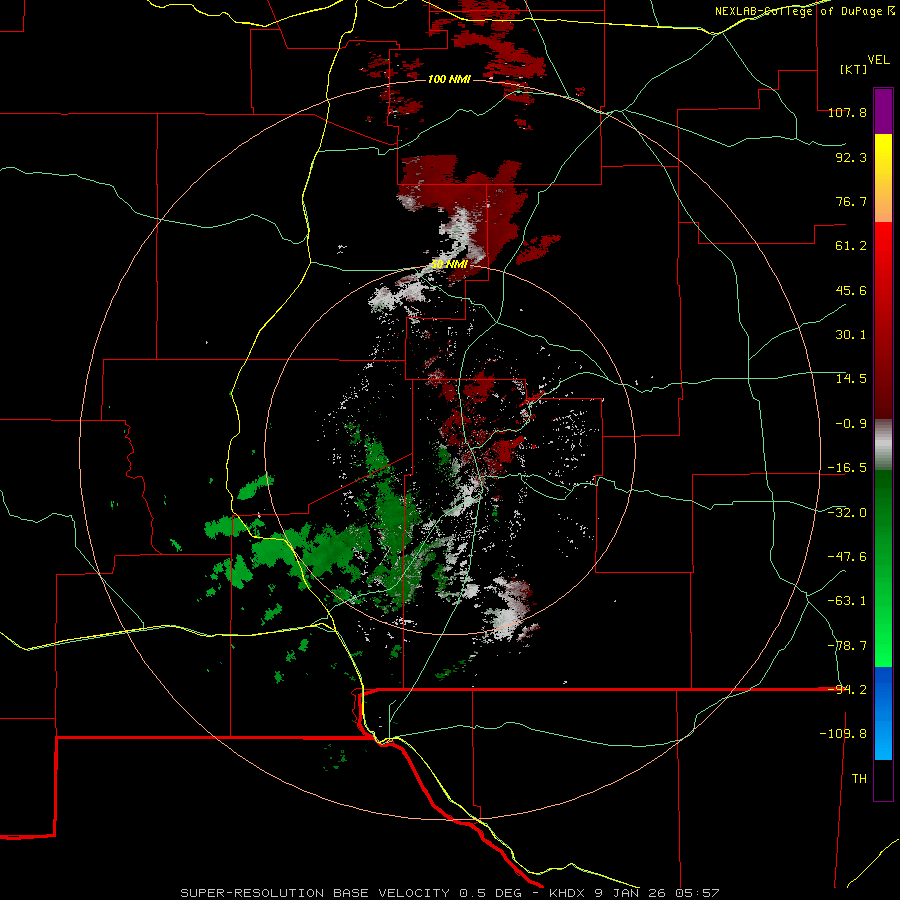Click the -0.9 velocity scale value
This screenshot has width=900, height=900.
click(x=851, y=424)
